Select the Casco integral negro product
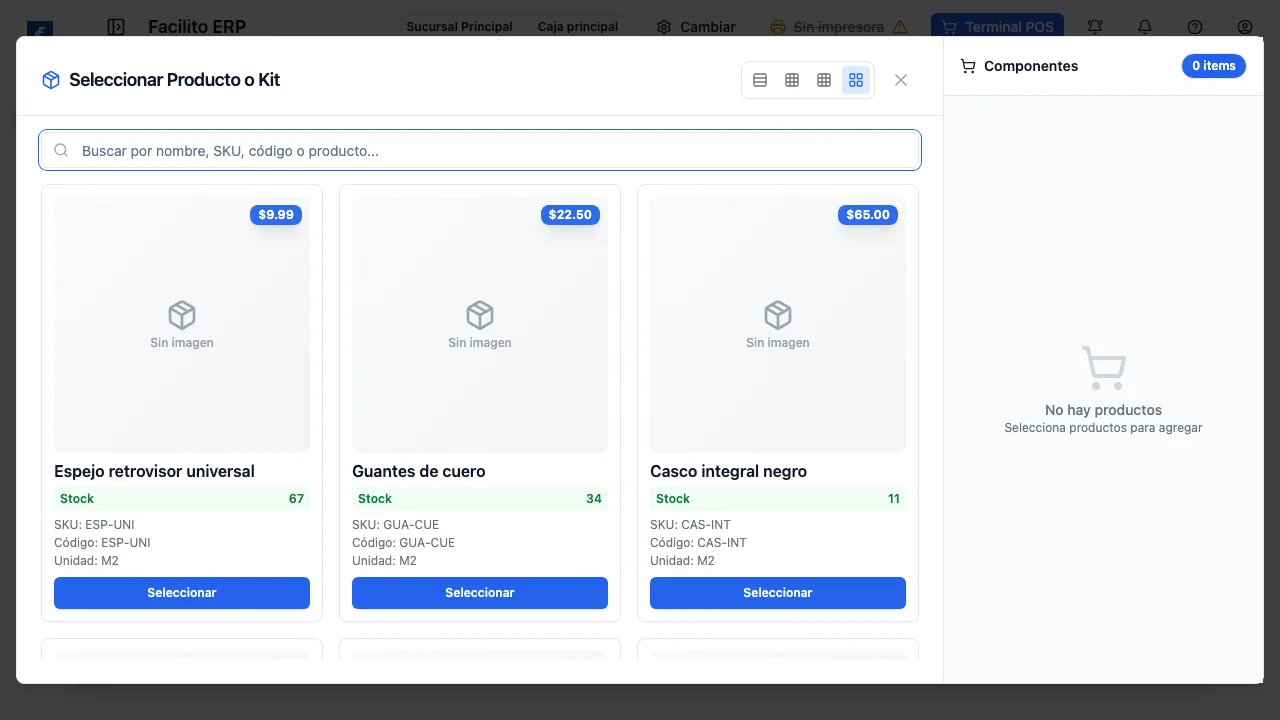Viewport: 1280px width, 720px height. coord(778,593)
